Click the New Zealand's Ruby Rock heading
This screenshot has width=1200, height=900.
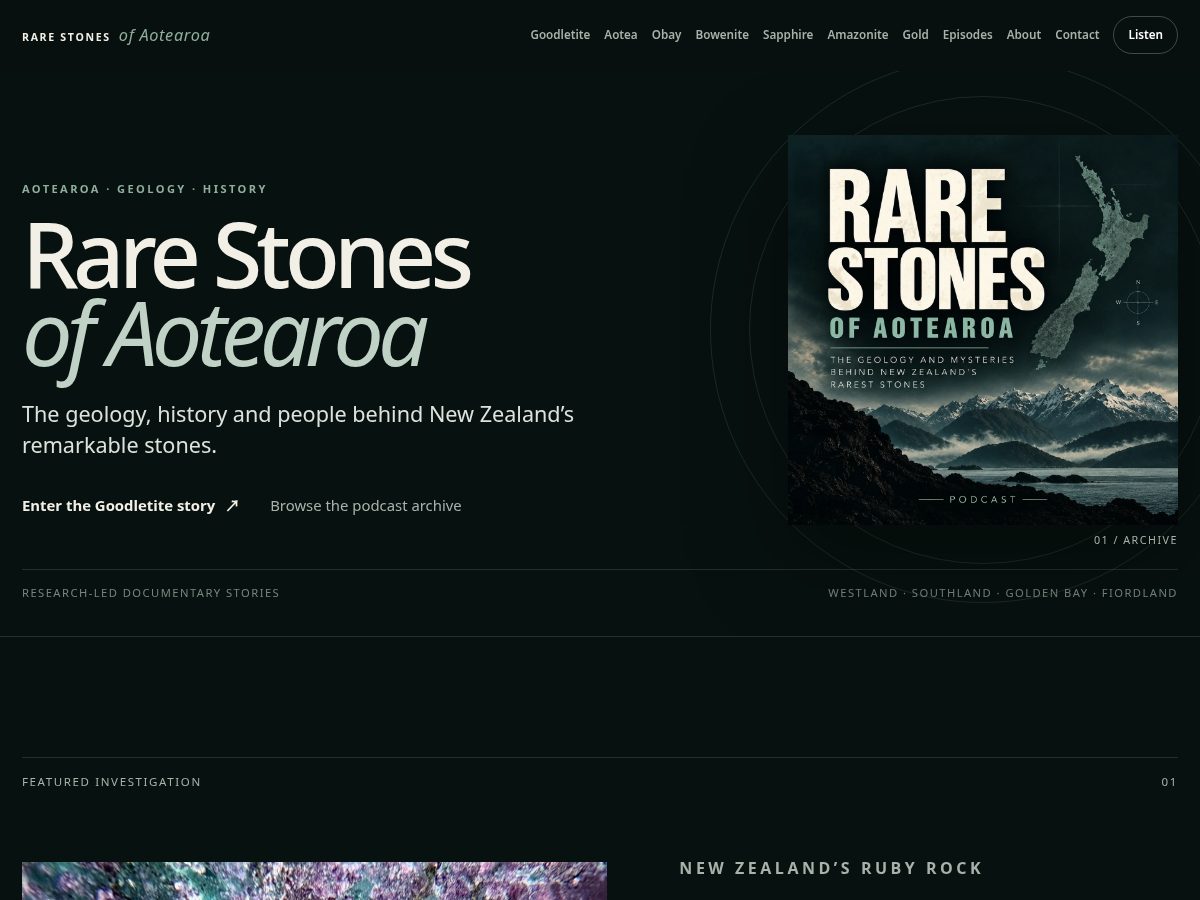pyautogui.click(x=831, y=868)
